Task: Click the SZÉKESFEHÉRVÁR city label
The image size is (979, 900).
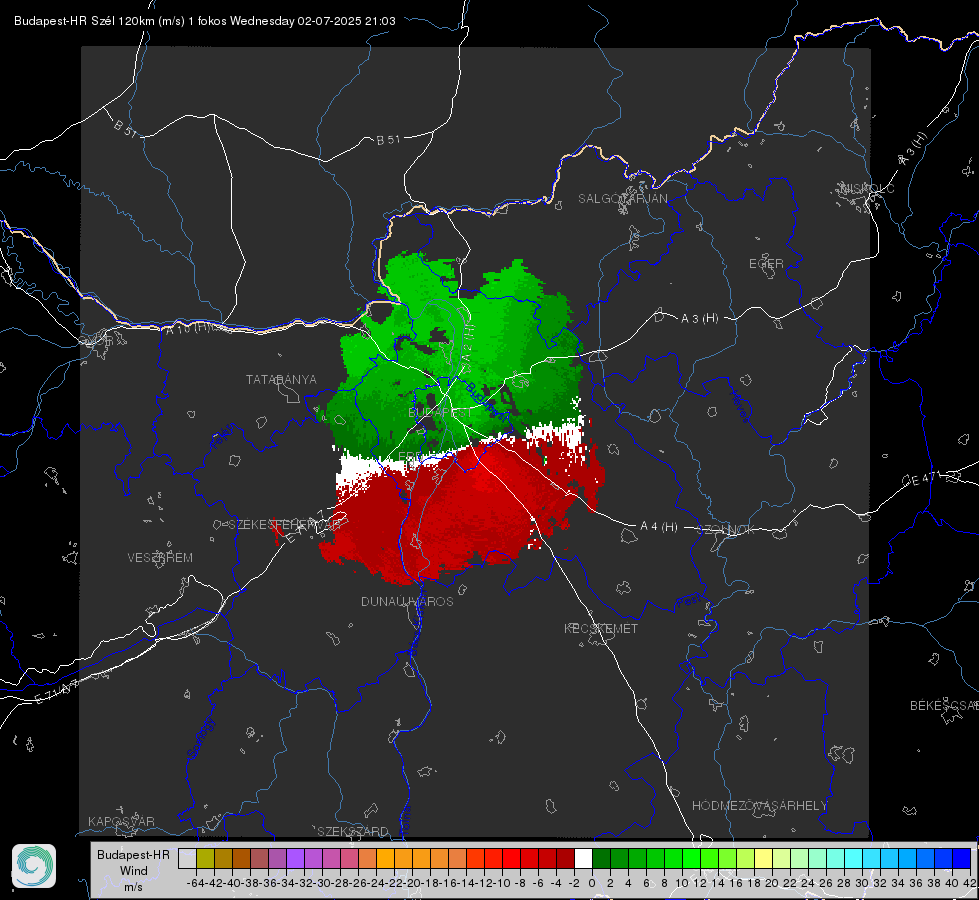Action: [x=285, y=525]
